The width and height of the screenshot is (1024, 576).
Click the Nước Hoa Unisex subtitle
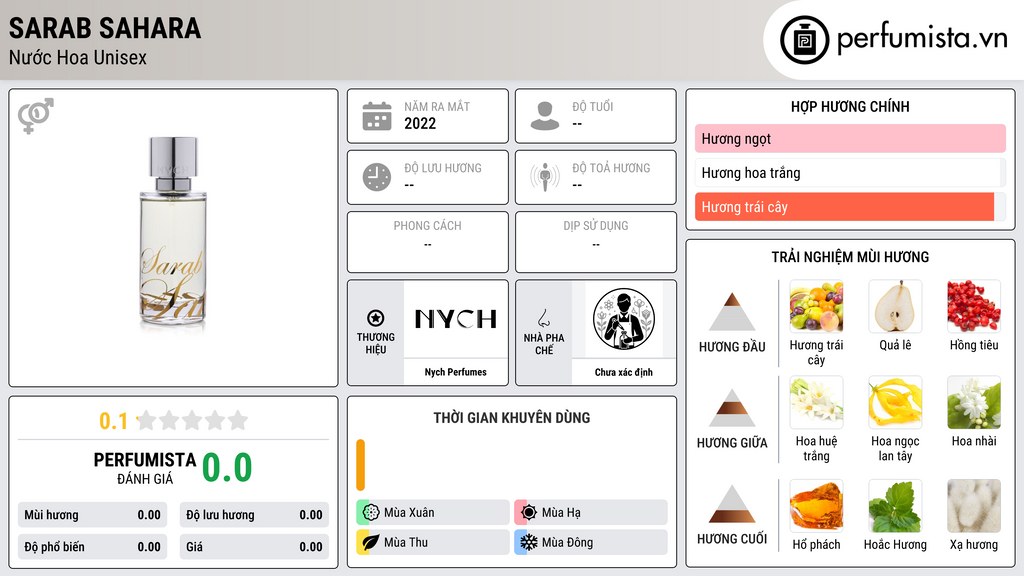click(x=78, y=57)
